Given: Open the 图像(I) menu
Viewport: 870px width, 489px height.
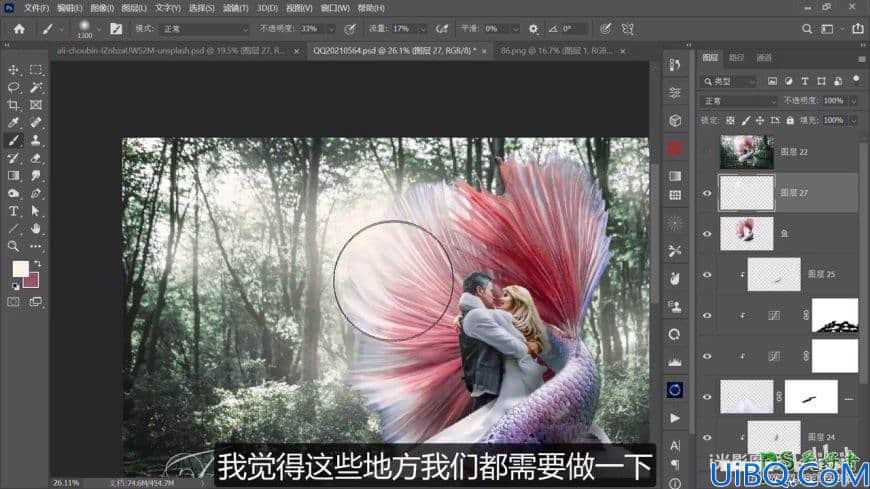Looking at the screenshot, I should pyautogui.click(x=102, y=8).
